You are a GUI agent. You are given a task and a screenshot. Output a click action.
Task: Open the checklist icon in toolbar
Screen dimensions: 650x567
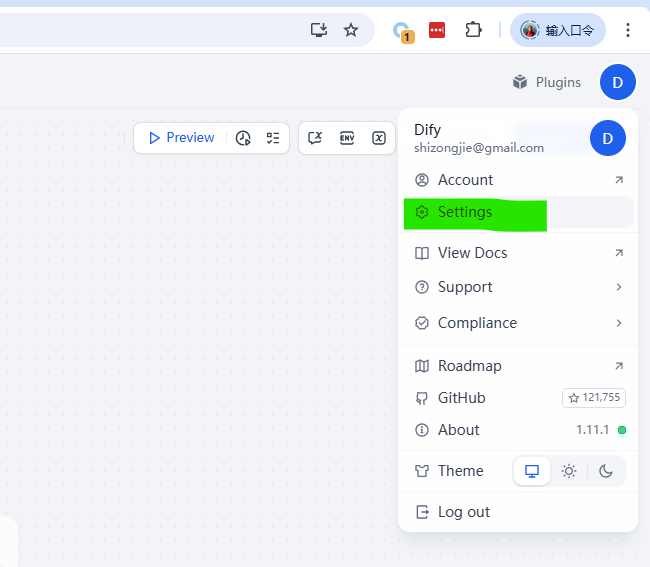pyautogui.click(x=273, y=138)
